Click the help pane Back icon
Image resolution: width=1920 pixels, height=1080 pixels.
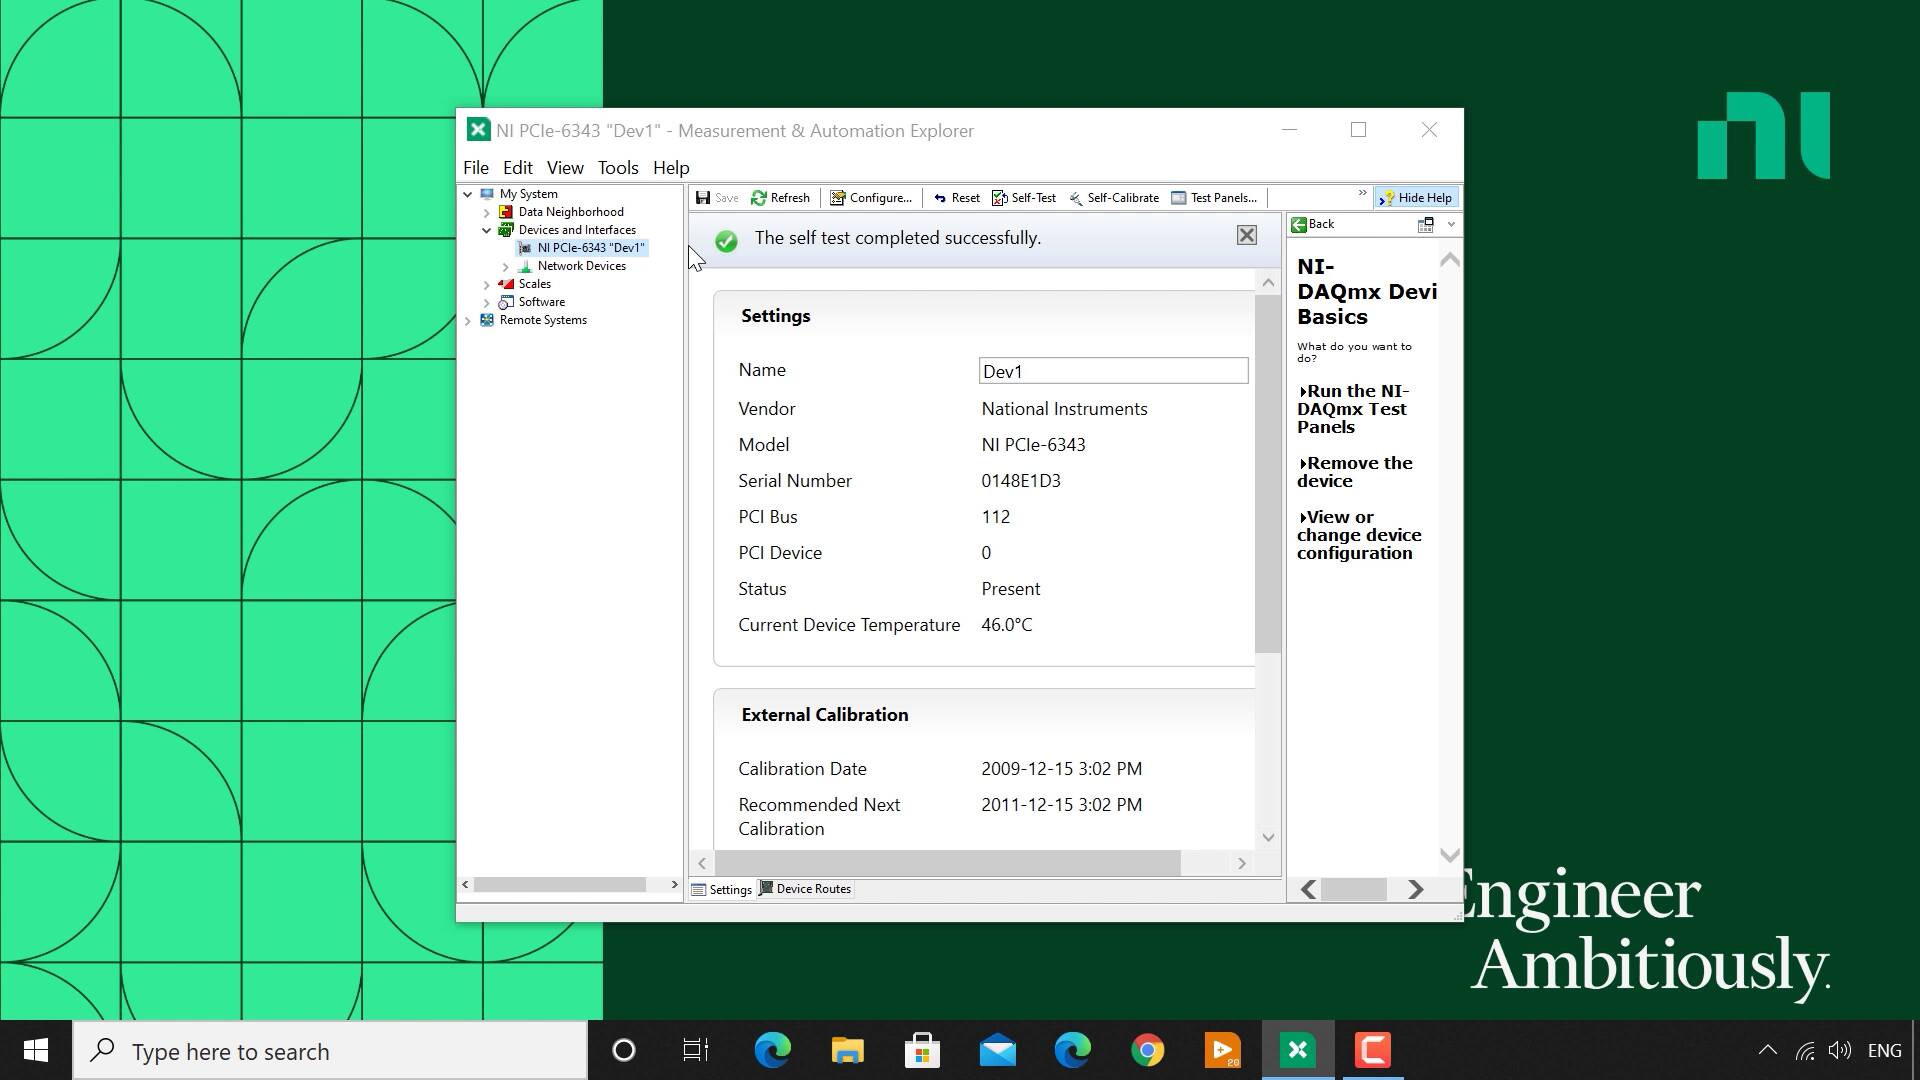click(x=1299, y=225)
